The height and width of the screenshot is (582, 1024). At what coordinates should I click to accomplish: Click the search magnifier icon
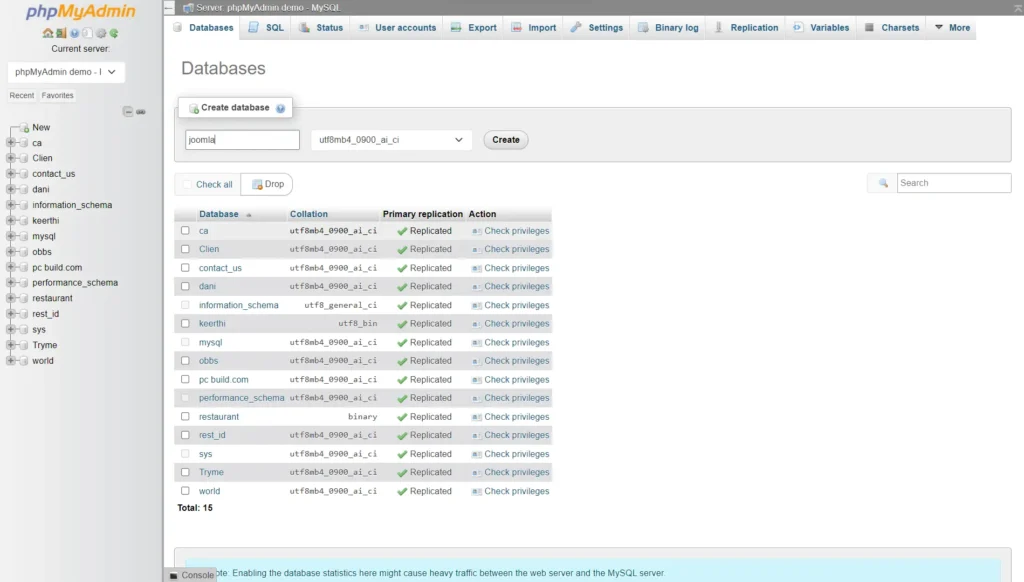coord(883,184)
